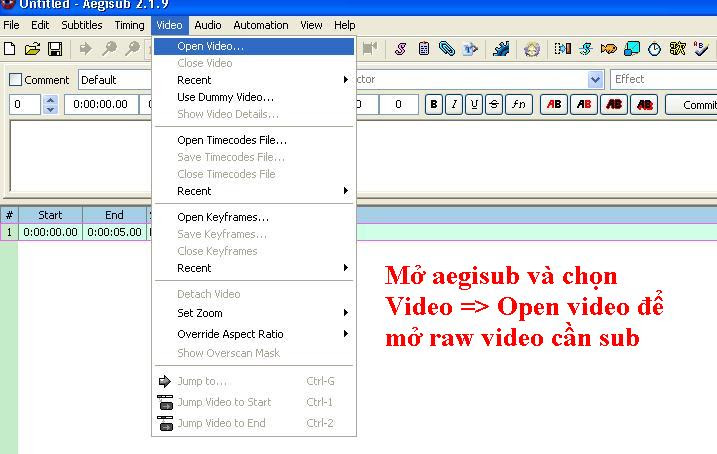The width and height of the screenshot is (717, 454).
Task: Choose Open Timecodes File… menu entry
Action: tap(254, 140)
